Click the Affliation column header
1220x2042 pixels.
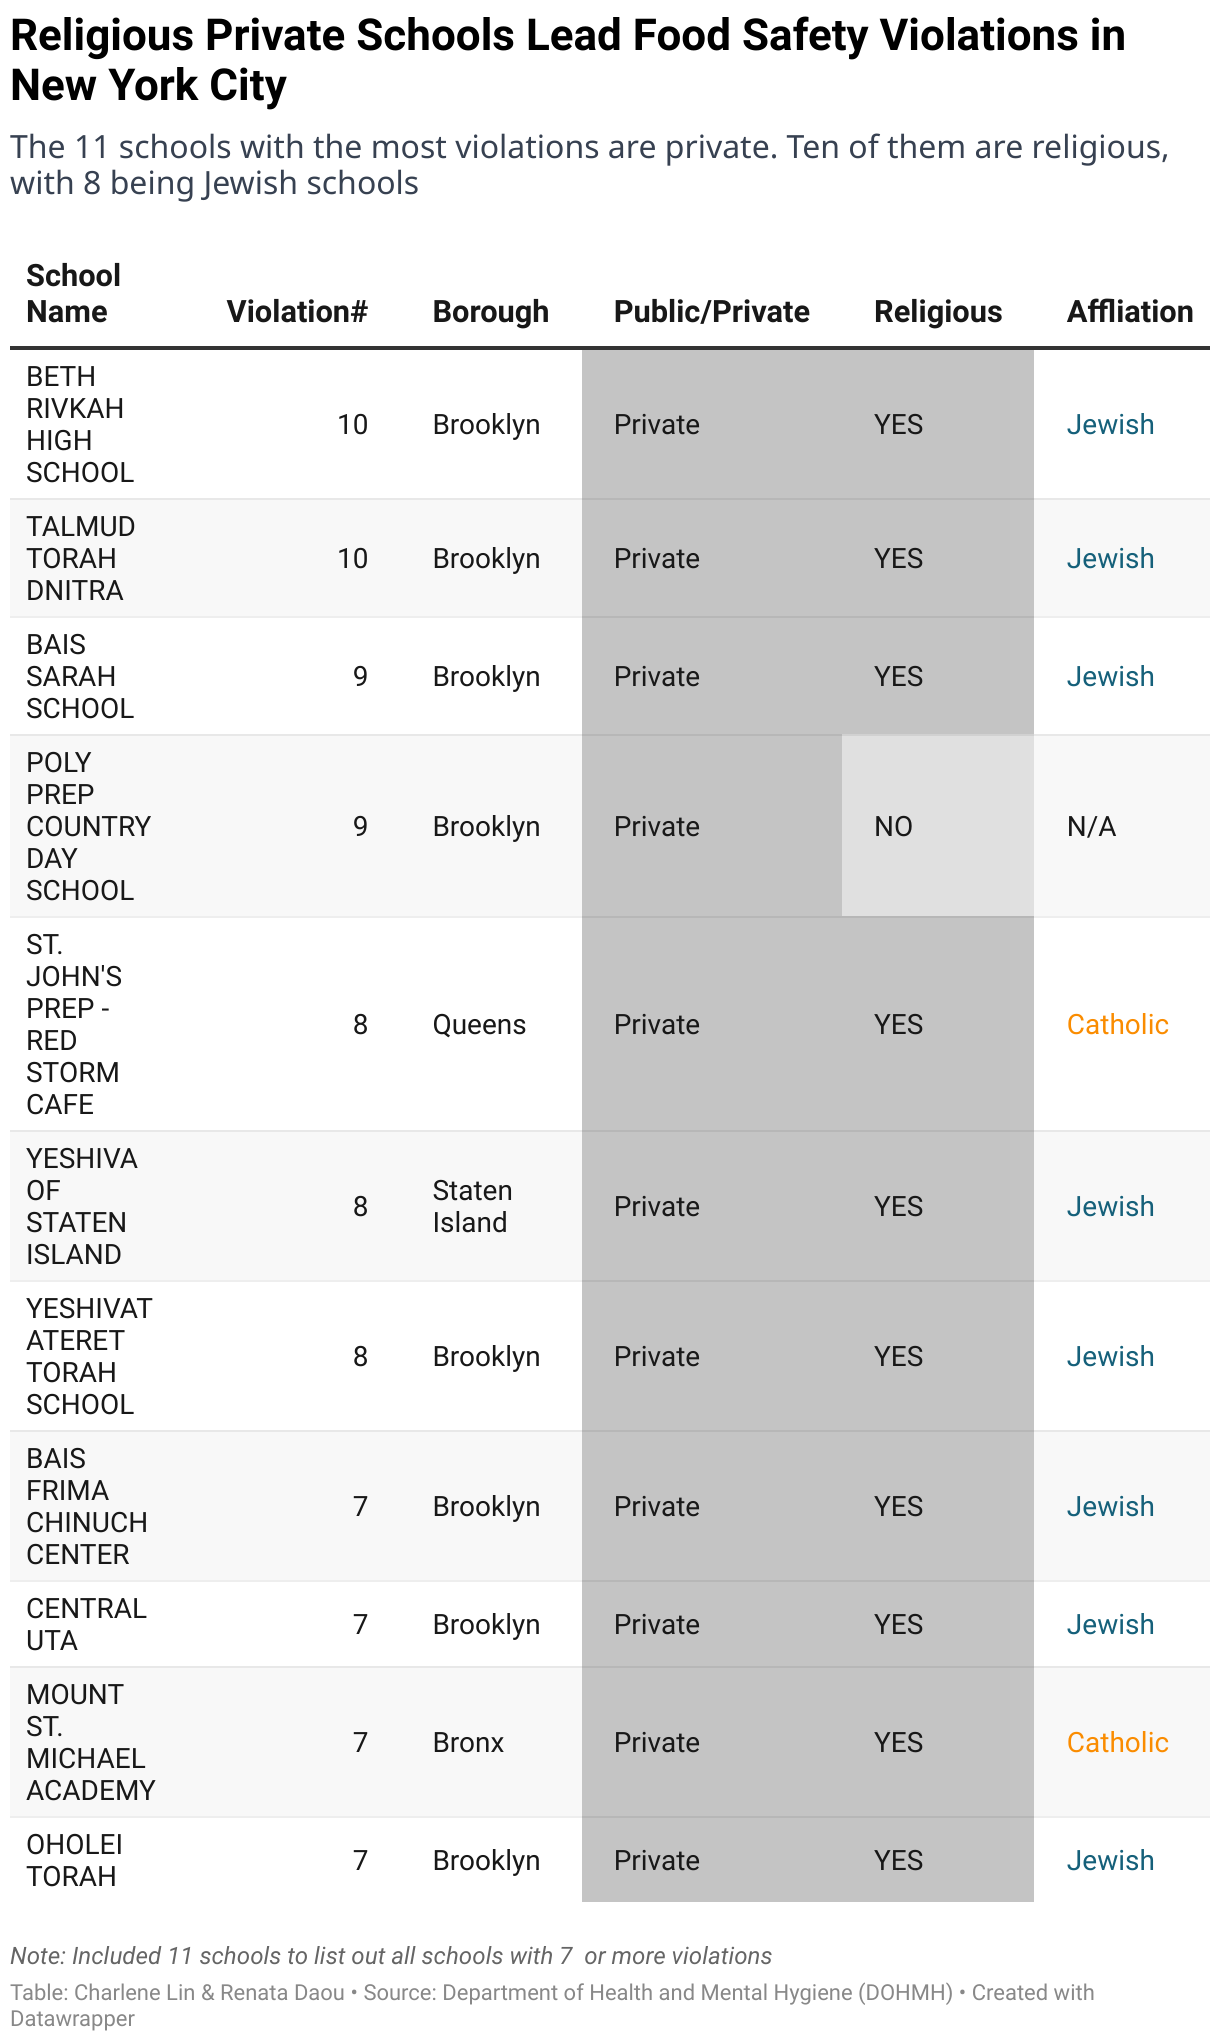pyautogui.click(x=1129, y=312)
